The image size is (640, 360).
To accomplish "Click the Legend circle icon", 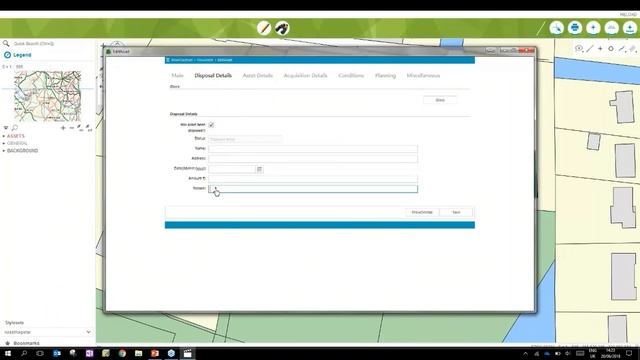I will 7,55.
